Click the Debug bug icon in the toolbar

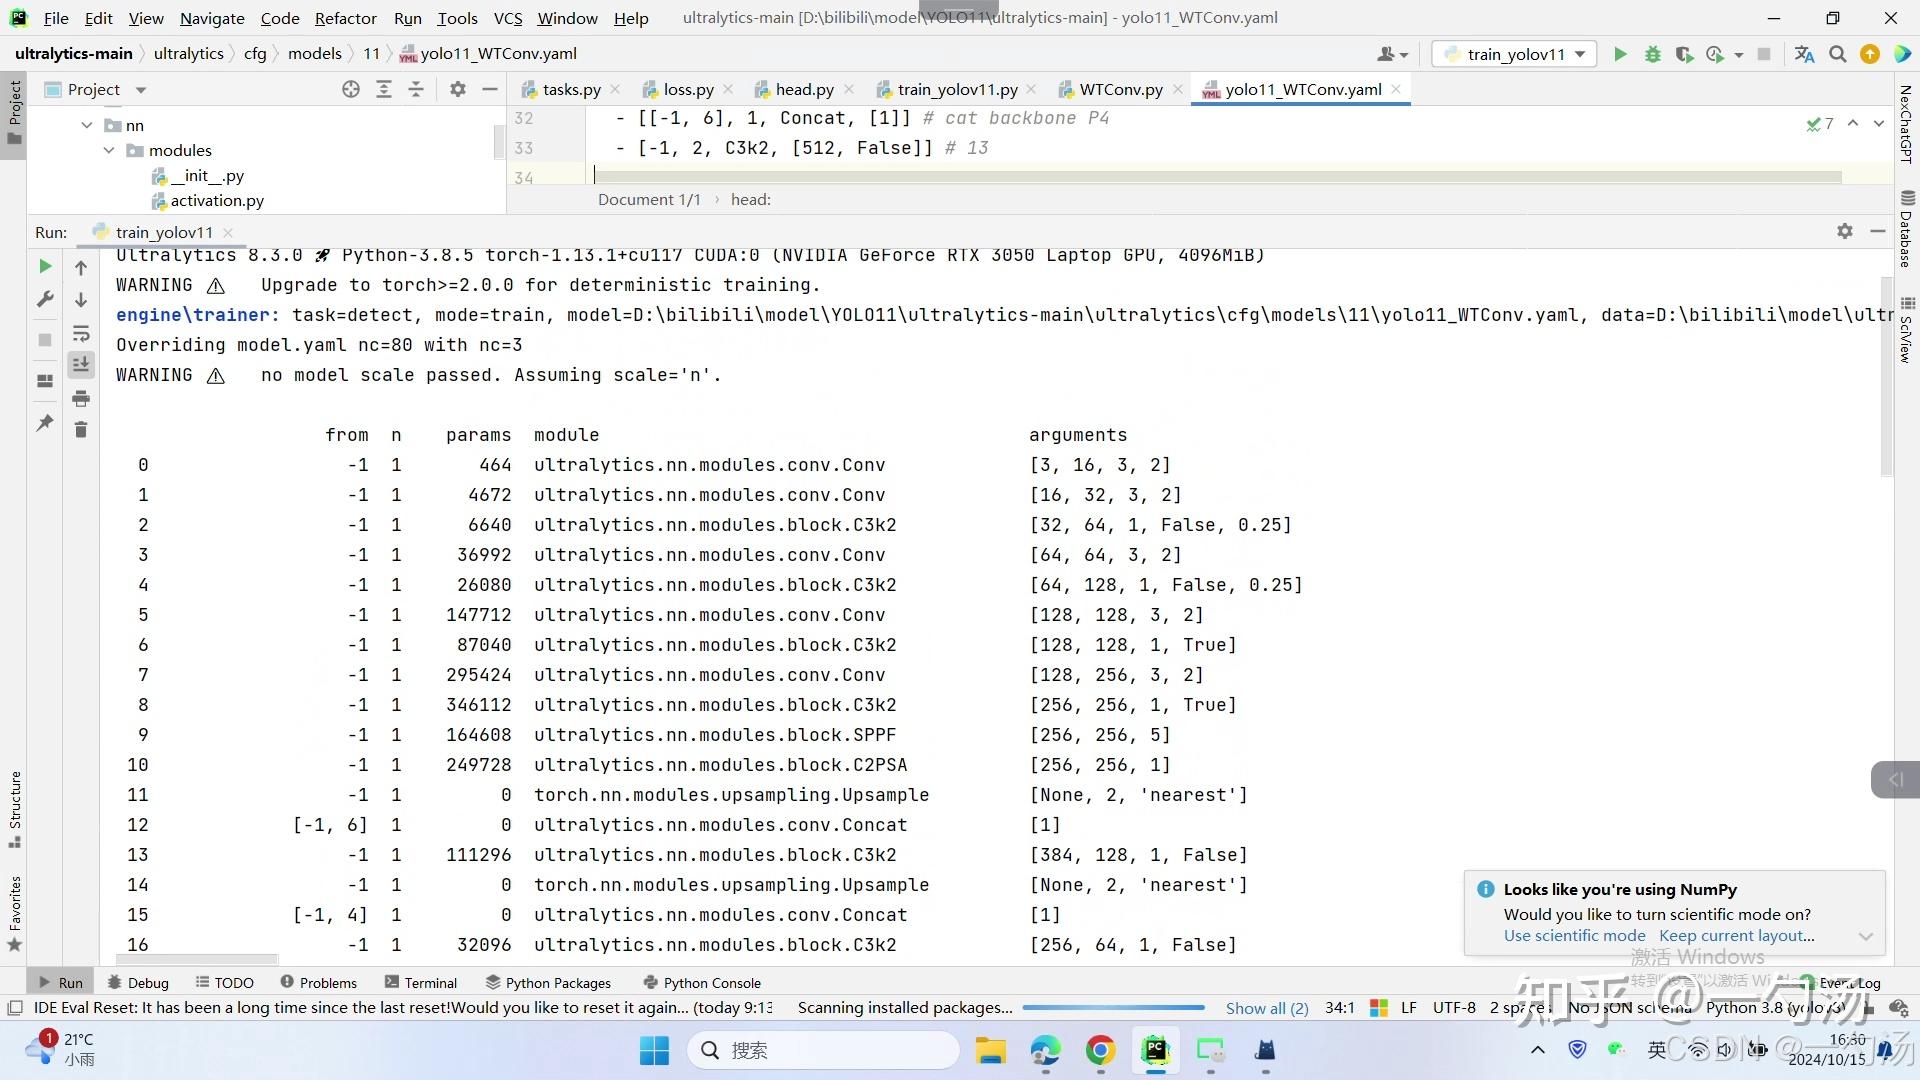(x=1652, y=54)
